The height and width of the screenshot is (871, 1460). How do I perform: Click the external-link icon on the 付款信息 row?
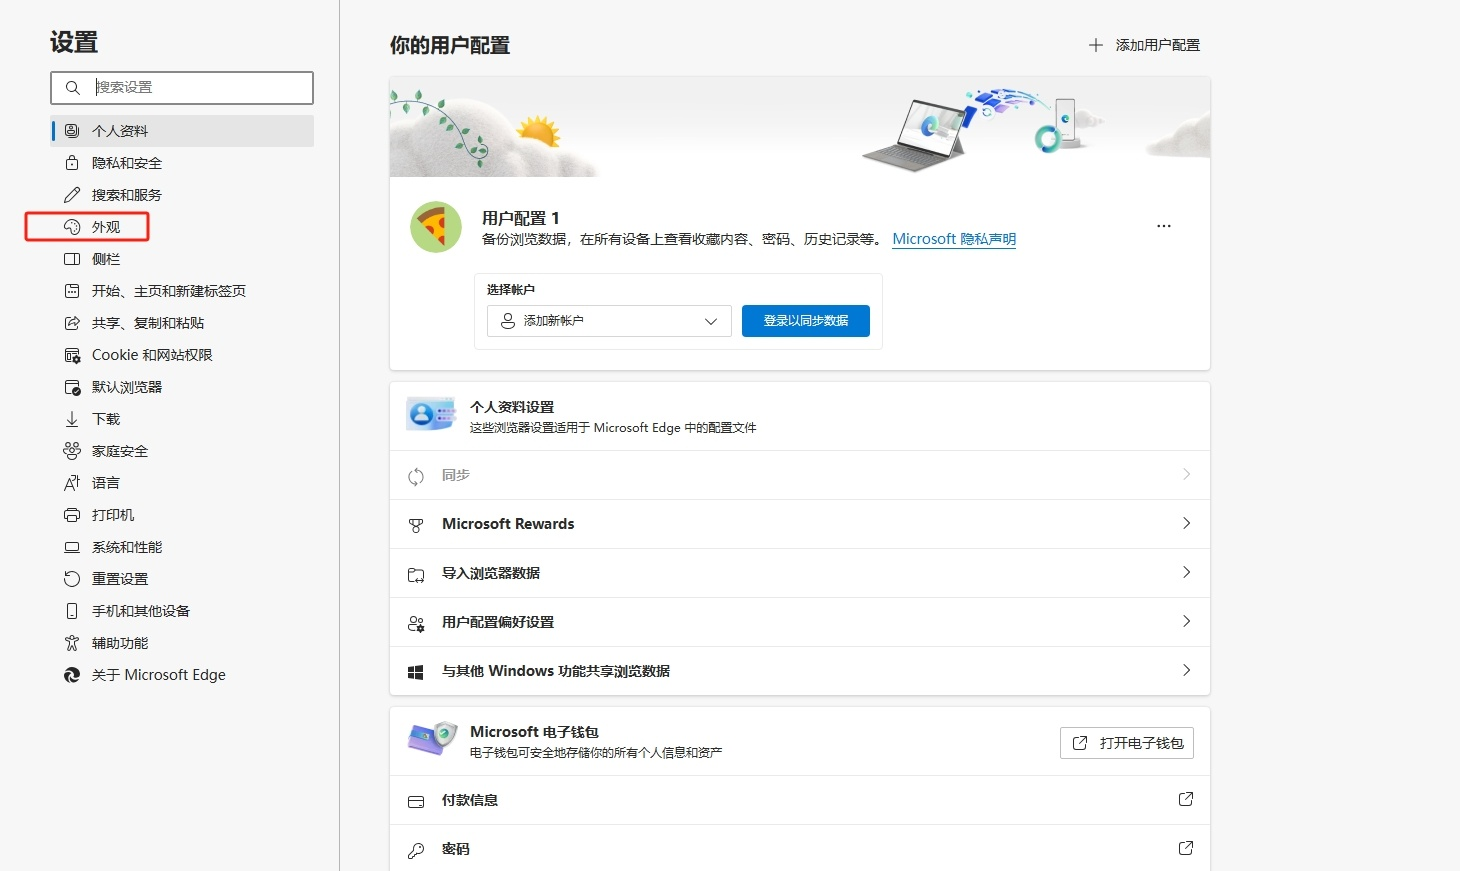tap(1186, 799)
